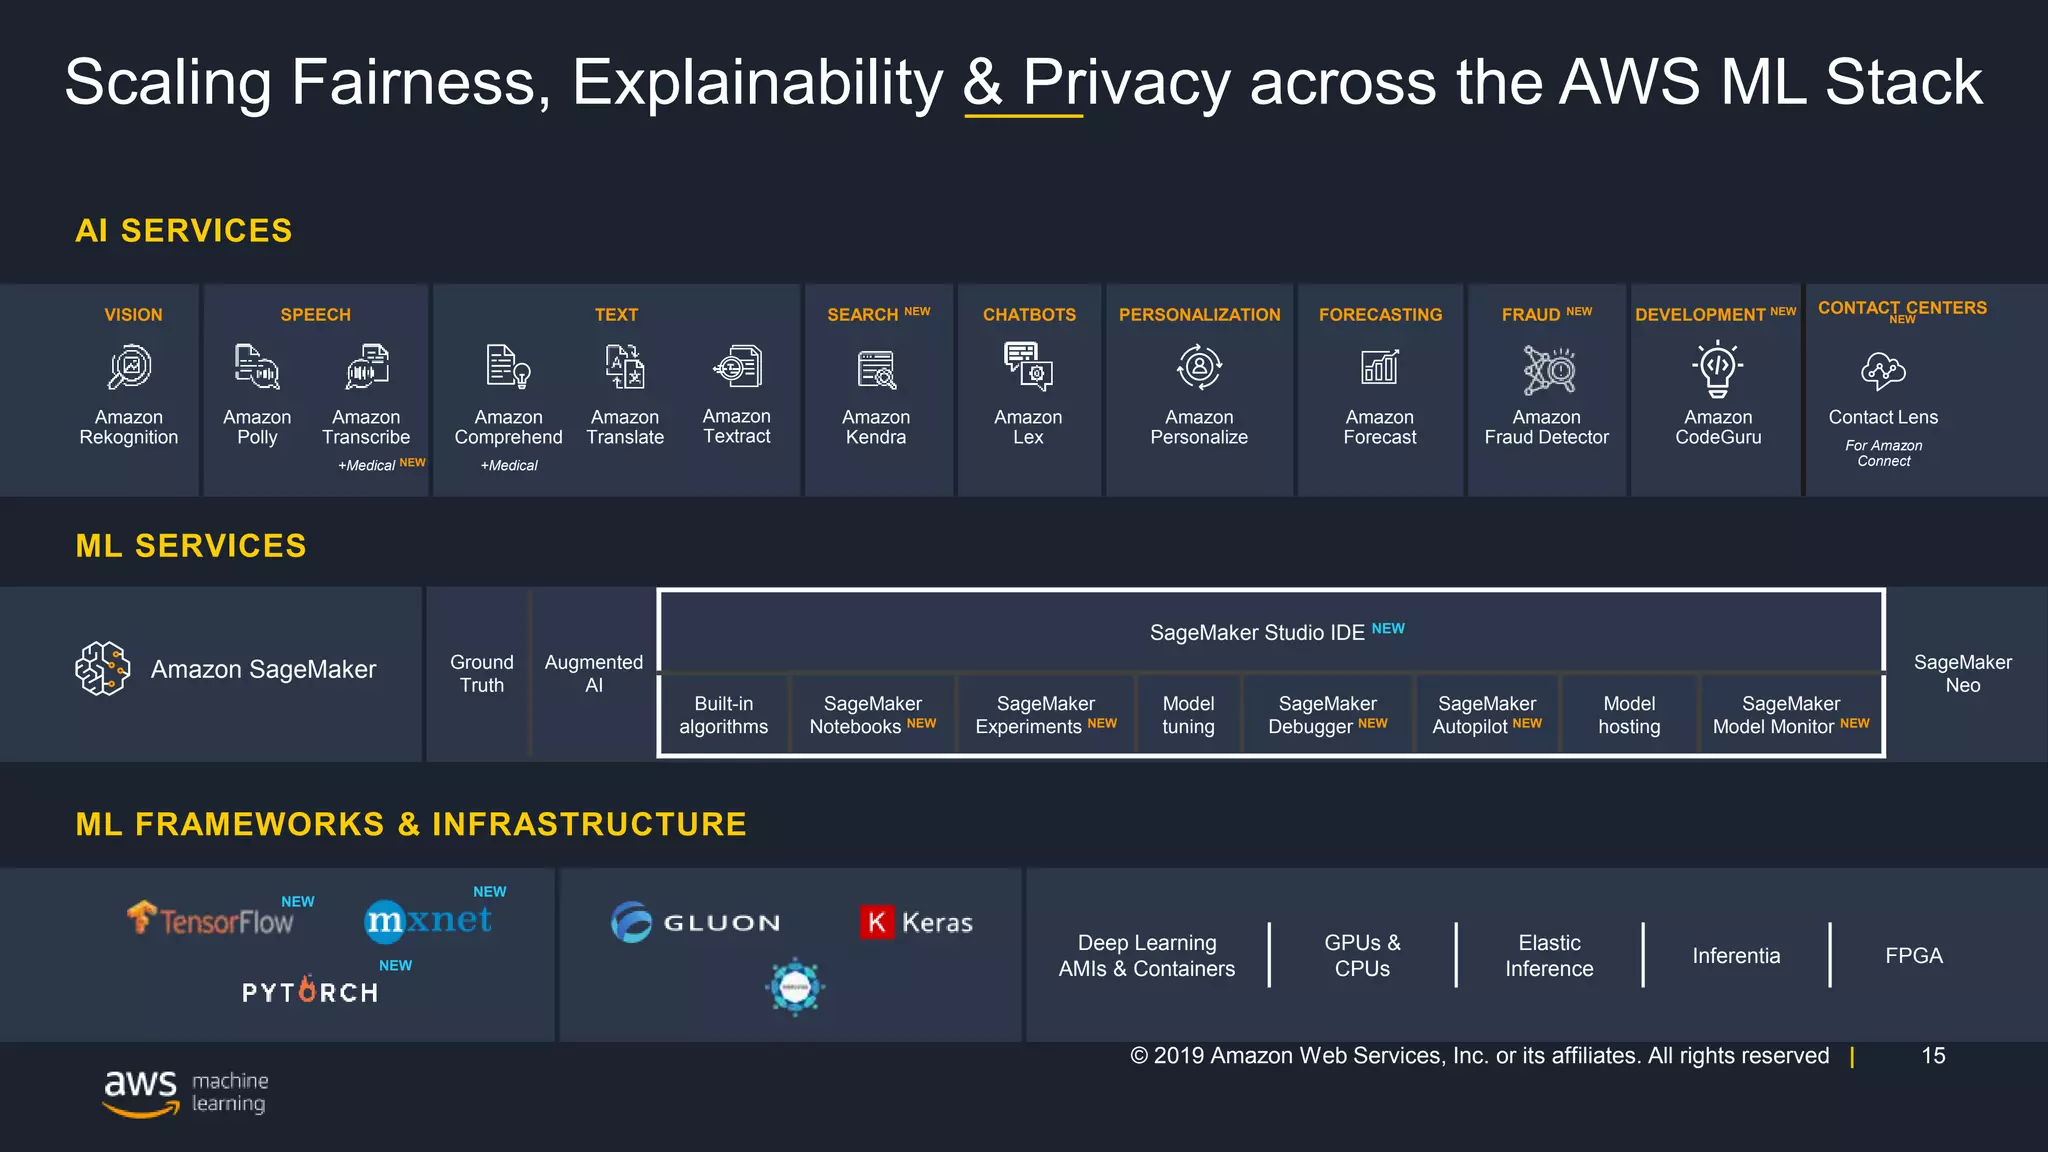Viewport: 2048px width, 1152px height.
Task: Click the Gluon logo
Action: point(696,922)
